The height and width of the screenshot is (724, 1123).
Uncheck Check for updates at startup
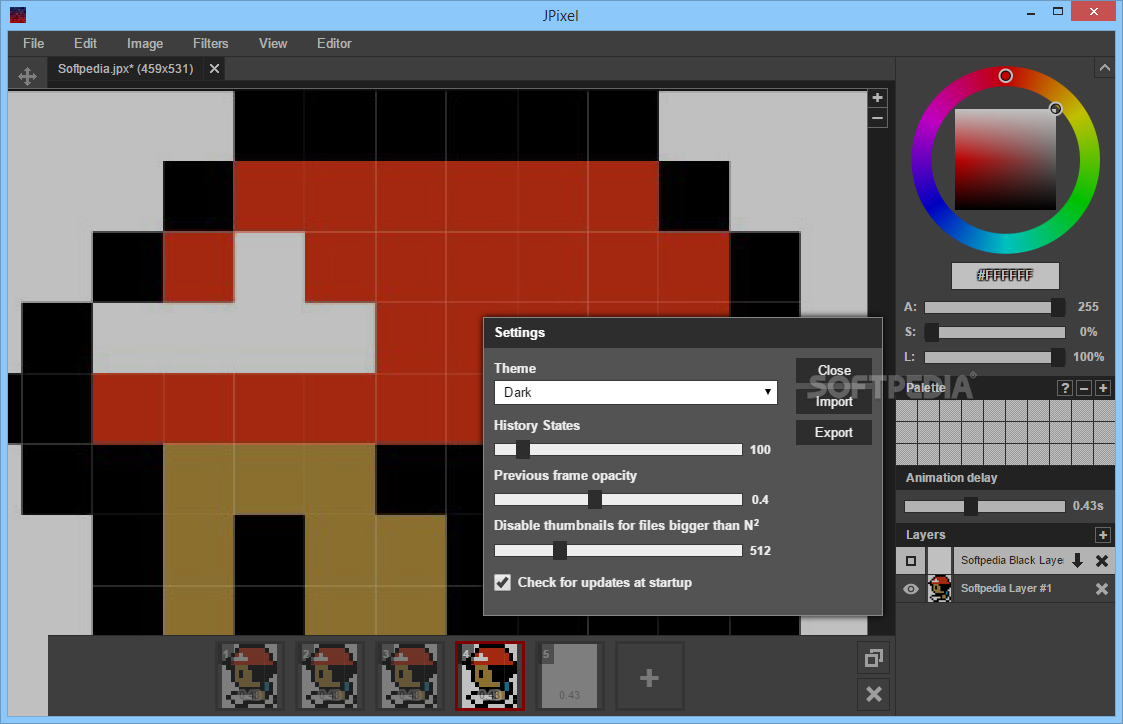(503, 582)
